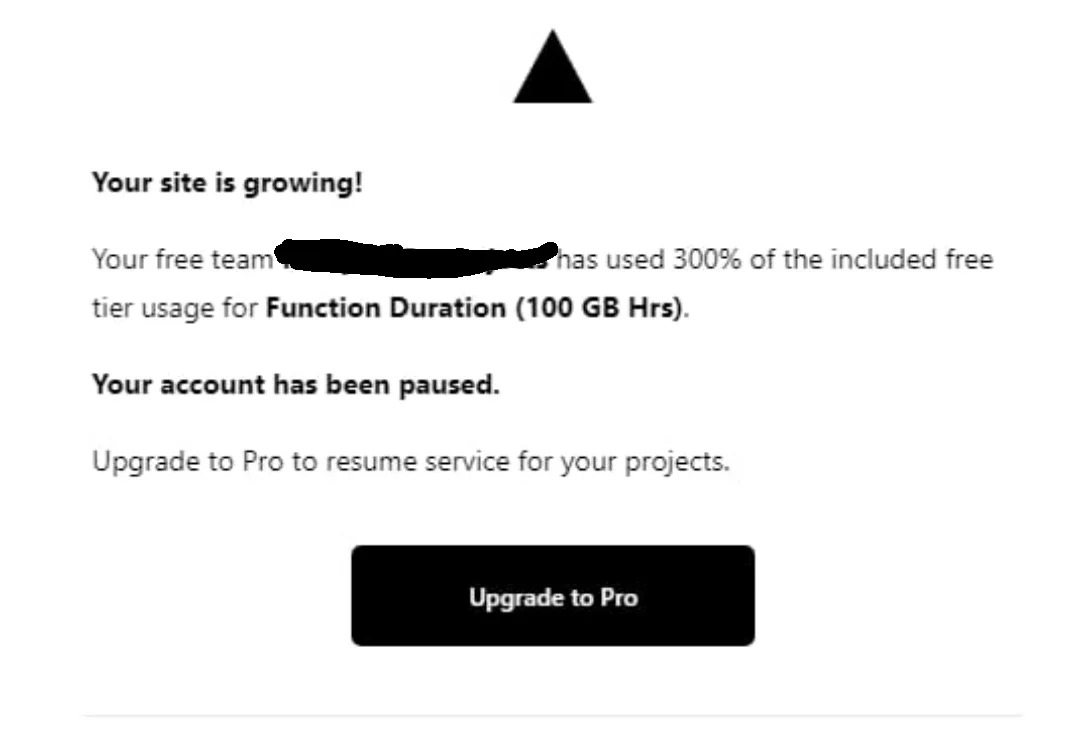The width and height of the screenshot is (1080, 729).
Task: Click the "Your free team" text
Action: coord(181,260)
